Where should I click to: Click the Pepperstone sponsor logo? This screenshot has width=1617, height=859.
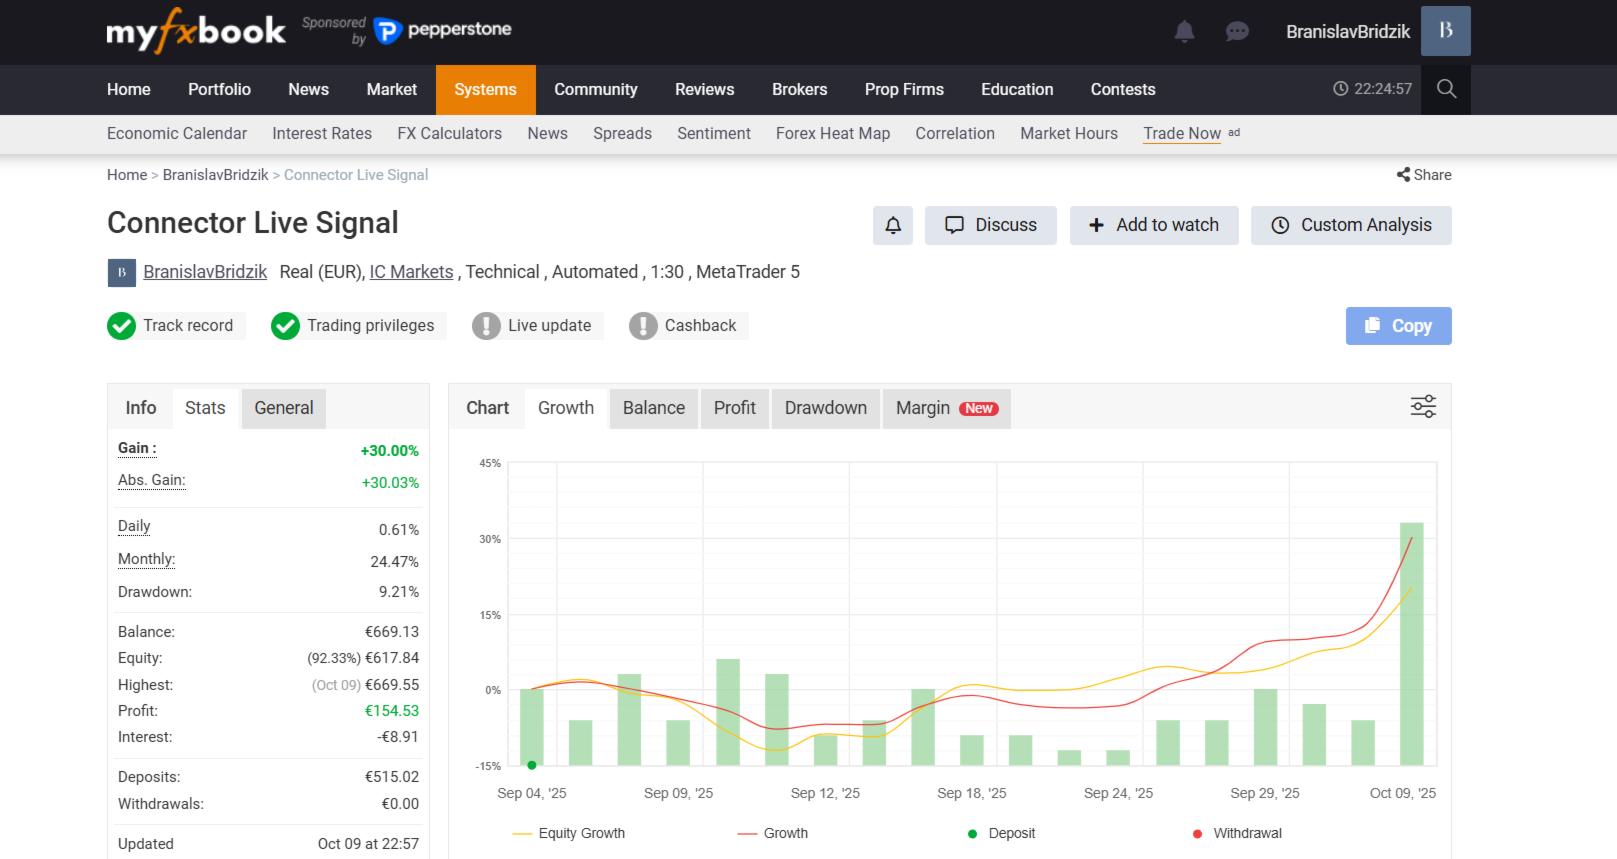[442, 30]
